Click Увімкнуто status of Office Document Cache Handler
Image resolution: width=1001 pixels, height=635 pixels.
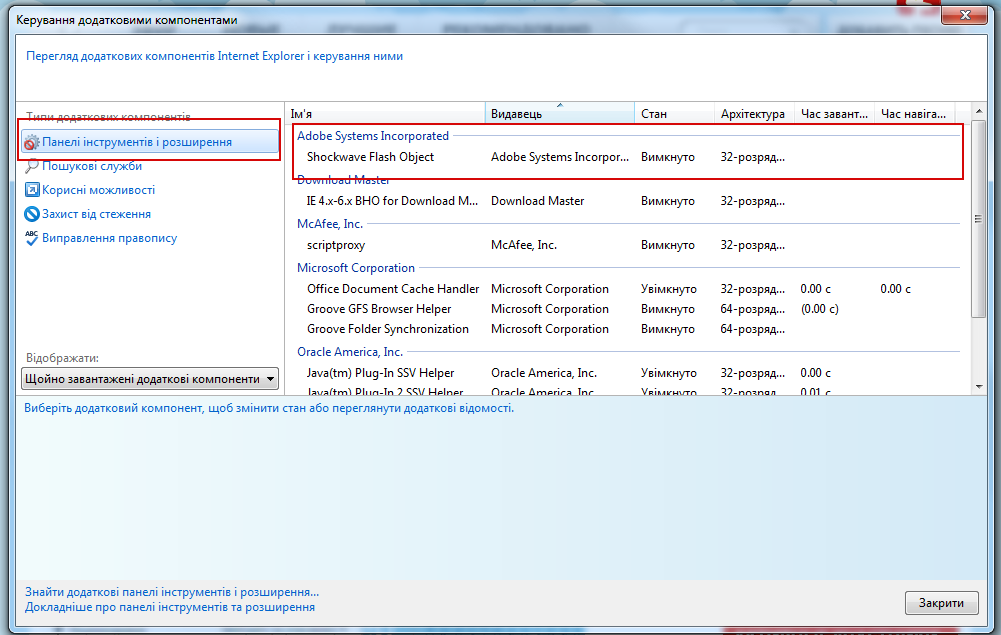click(669, 289)
